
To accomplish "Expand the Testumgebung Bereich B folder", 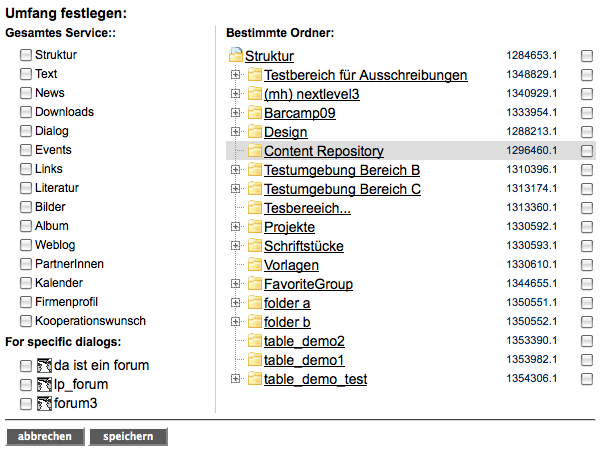I will [x=236, y=170].
